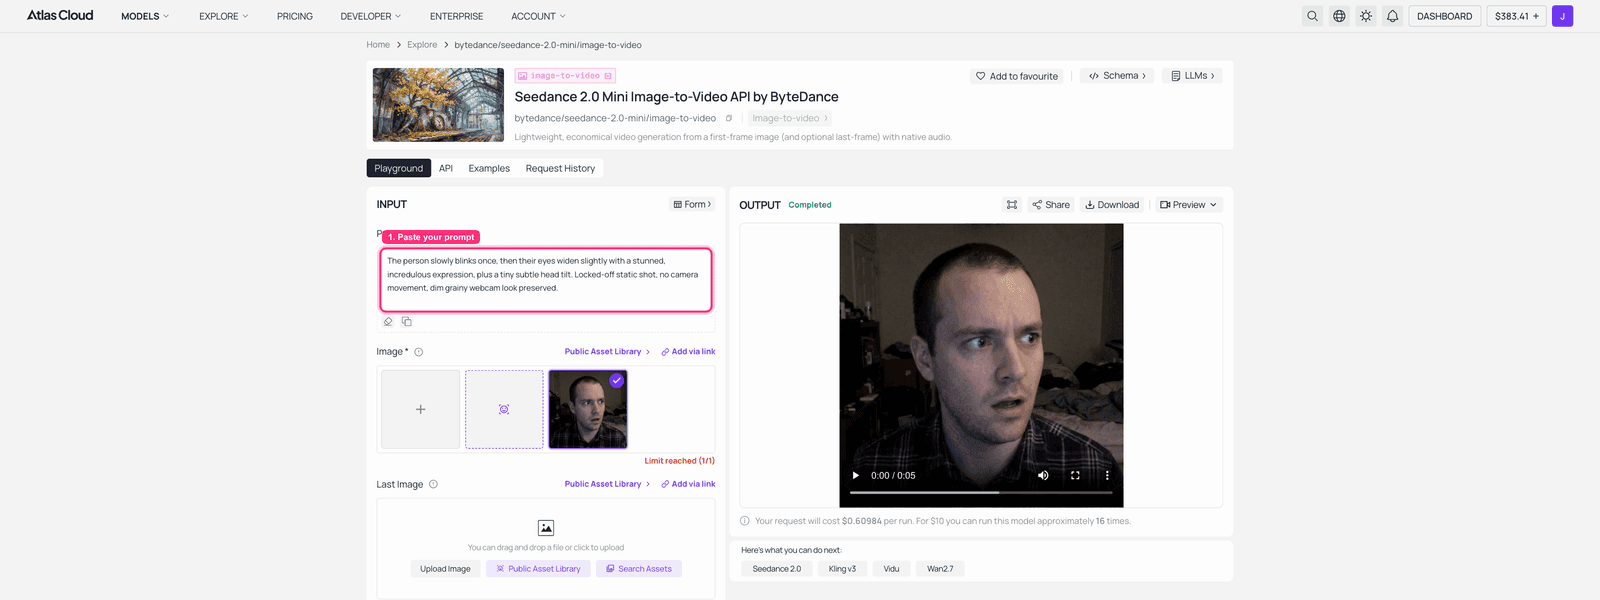The height and width of the screenshot is (600, 1600).
Task: Open Public Asset Library link for Image
Action: pyautogui.click(x=607, y=352)
